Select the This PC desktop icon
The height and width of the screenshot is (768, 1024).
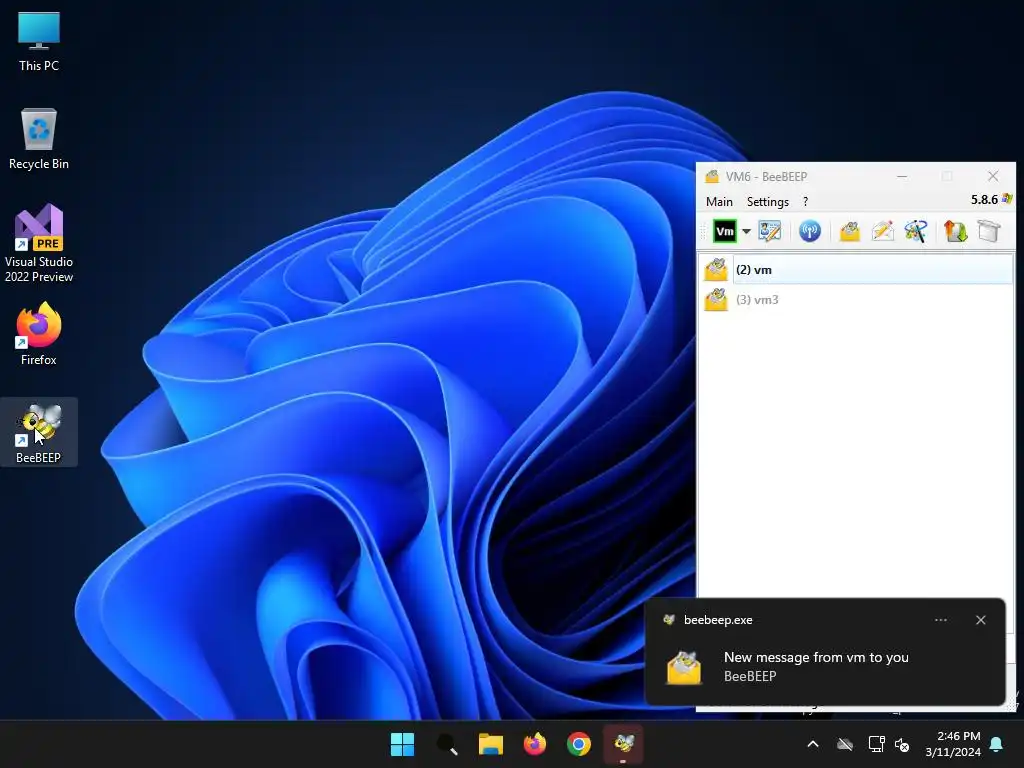[x=39, y=41]
